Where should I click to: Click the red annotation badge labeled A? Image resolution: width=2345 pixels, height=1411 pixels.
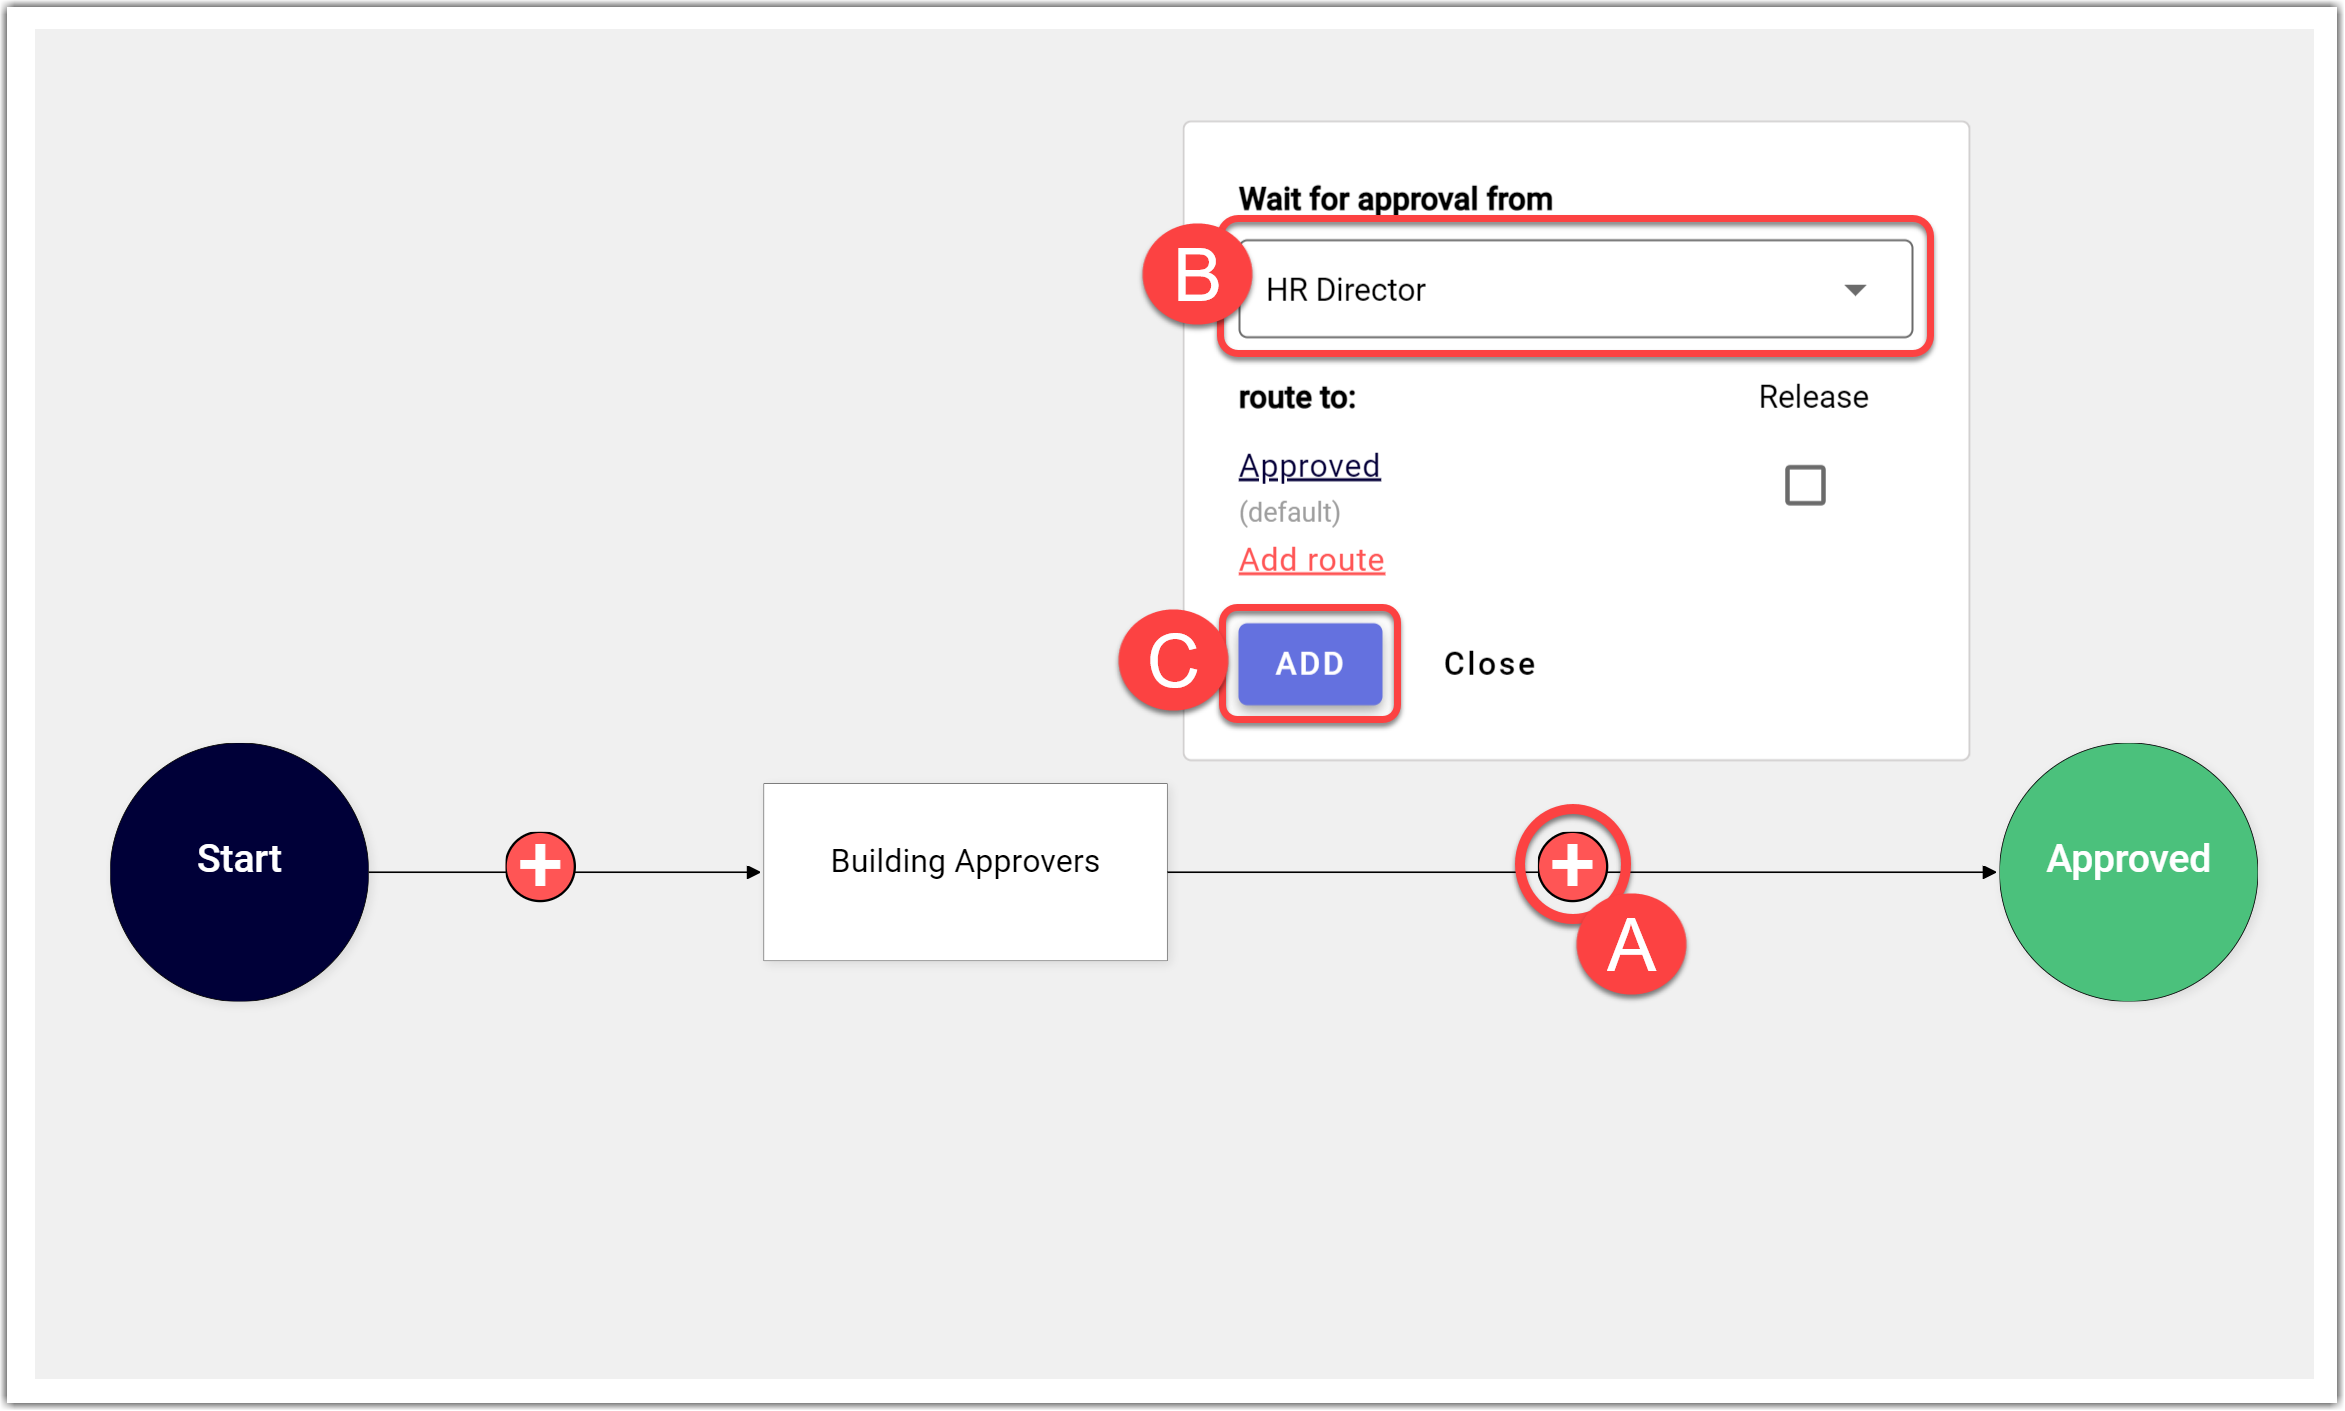click(1631, 946)
